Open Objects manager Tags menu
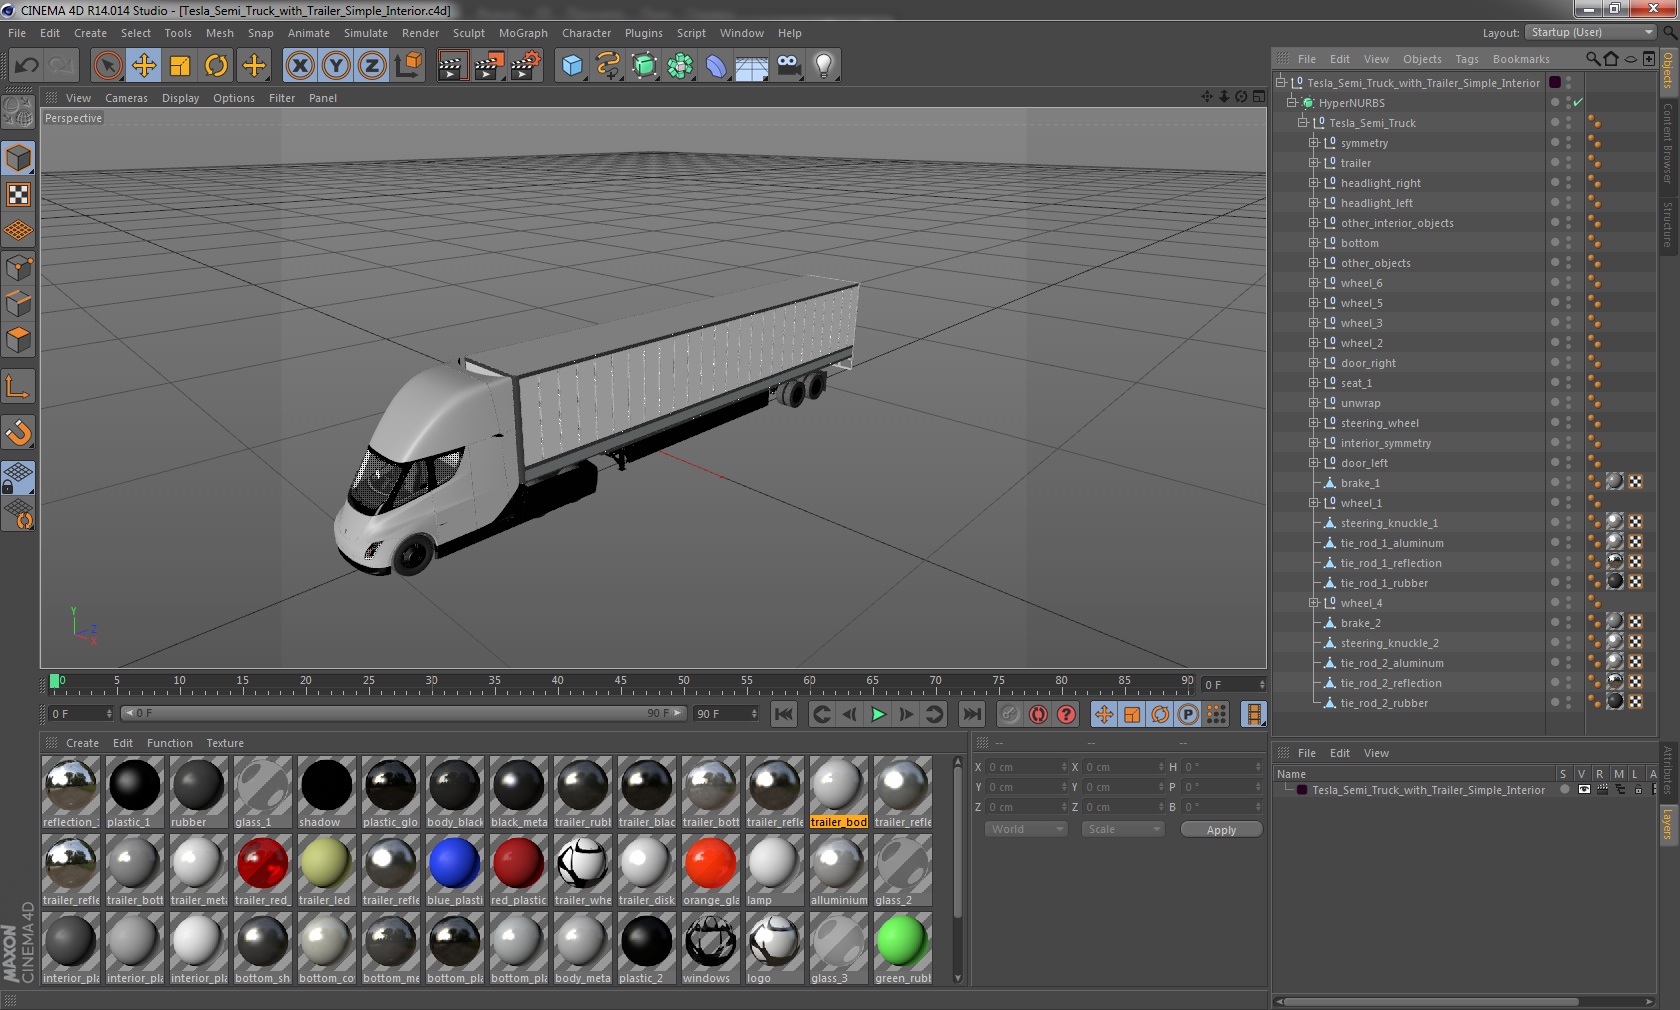Image resolution: width=1680 pixels, height=1010 pixels. [x=1467, y=59]
